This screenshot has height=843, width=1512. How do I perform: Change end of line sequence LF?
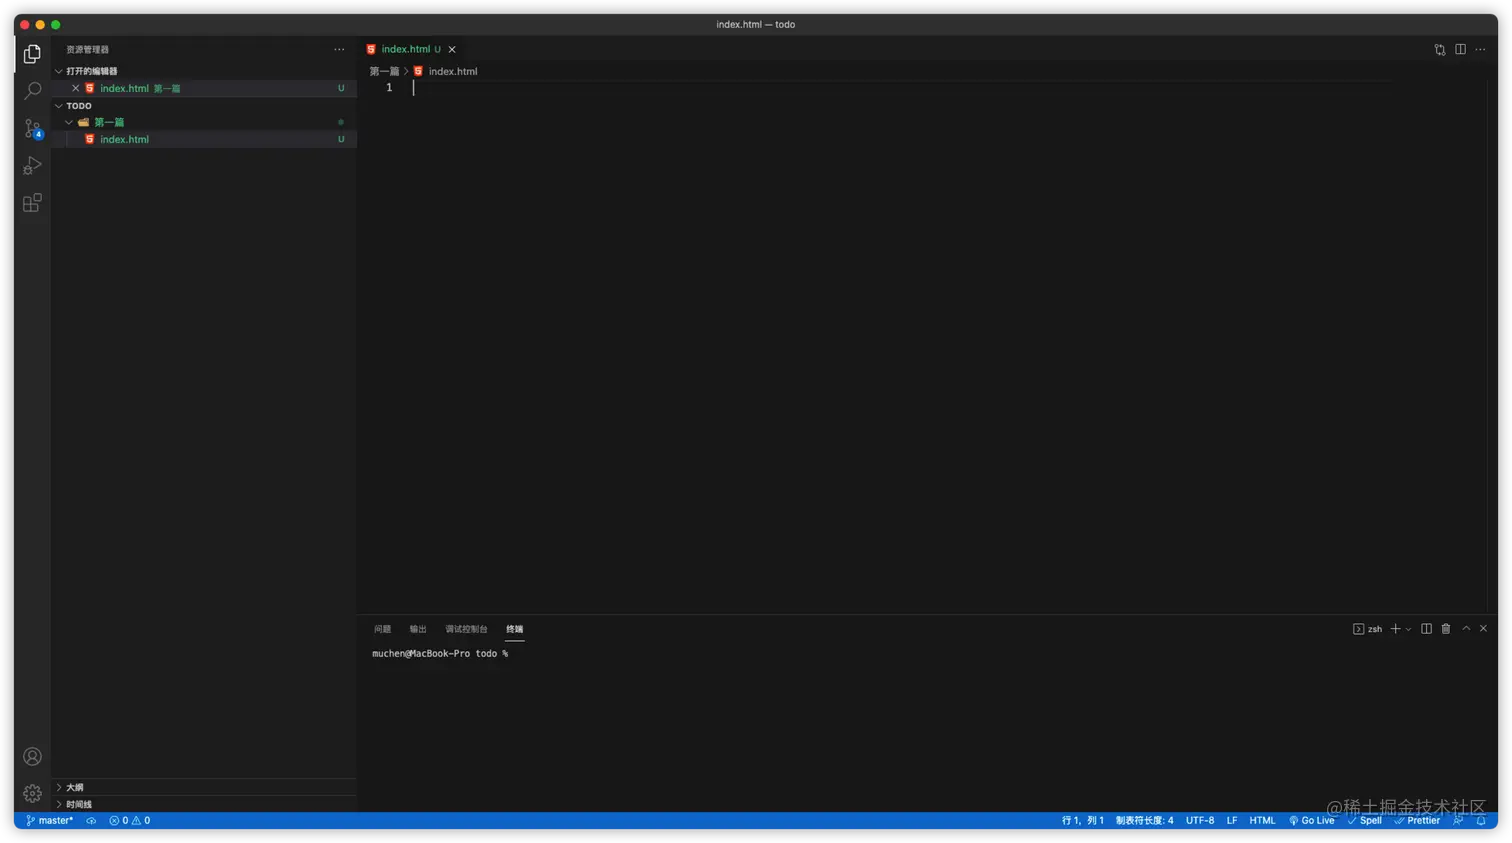tap(1232, 821)
